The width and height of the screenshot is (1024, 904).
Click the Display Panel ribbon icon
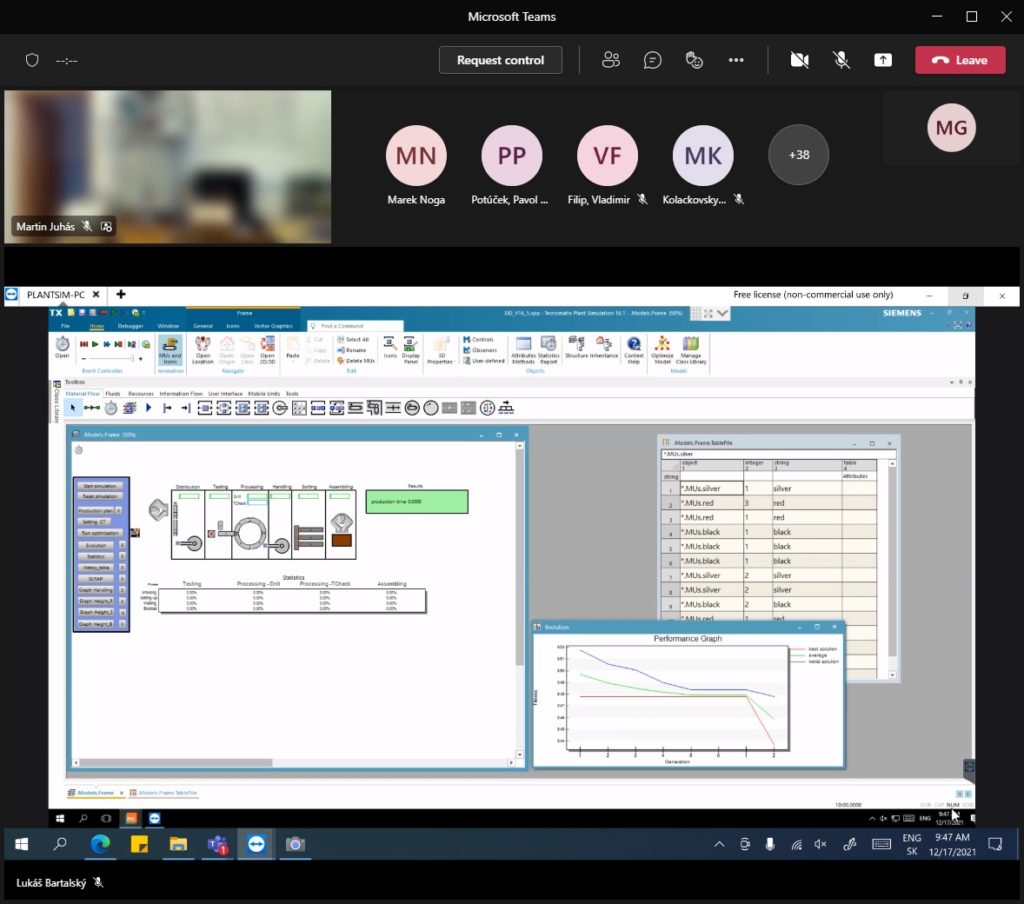(x=411, y=349)
